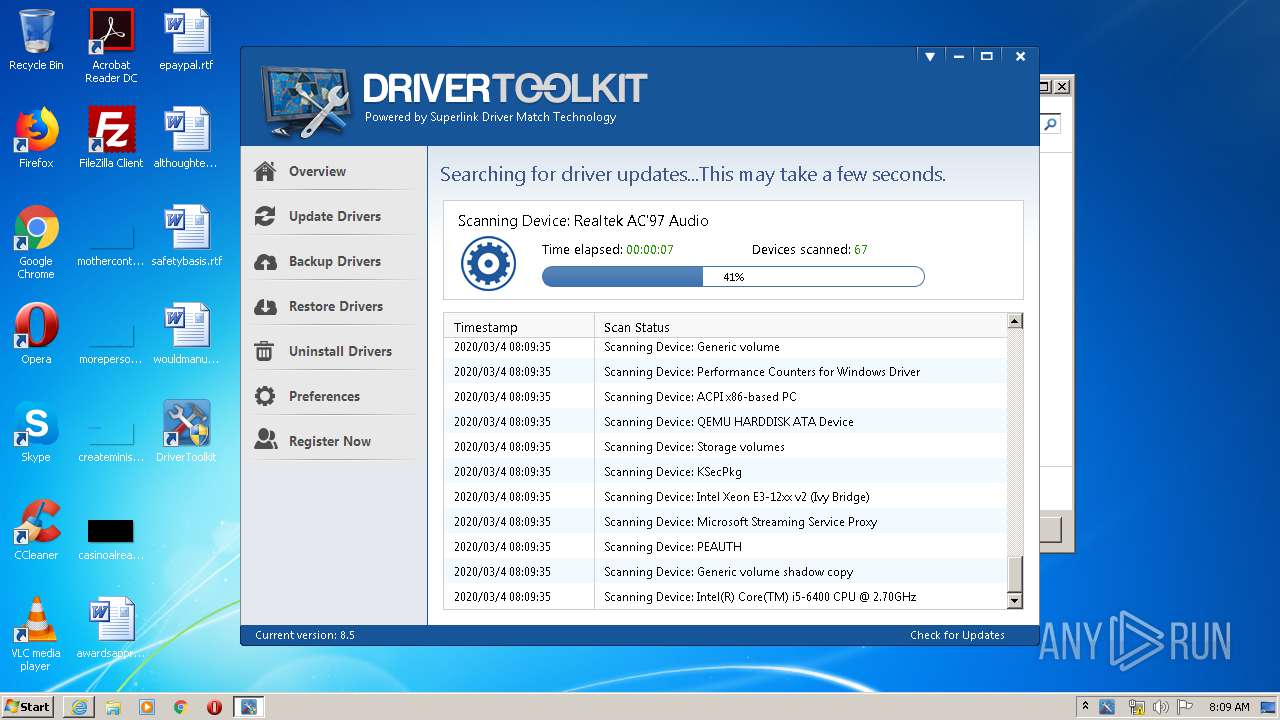Click scan log scrollbar down arrow
The width and height of the screenshot is (1280, 720).
(x=1015, y=600)
